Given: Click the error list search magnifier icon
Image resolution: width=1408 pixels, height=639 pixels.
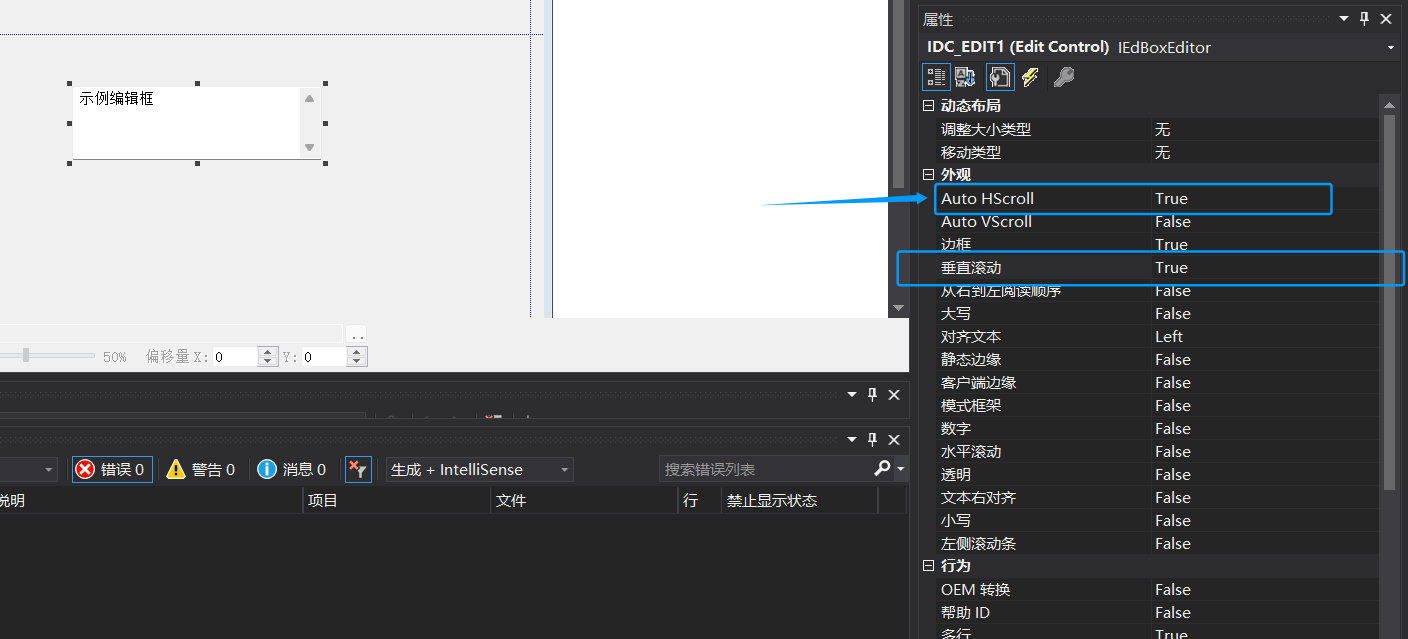Looking at the screenshot, I should click(881, 468).
